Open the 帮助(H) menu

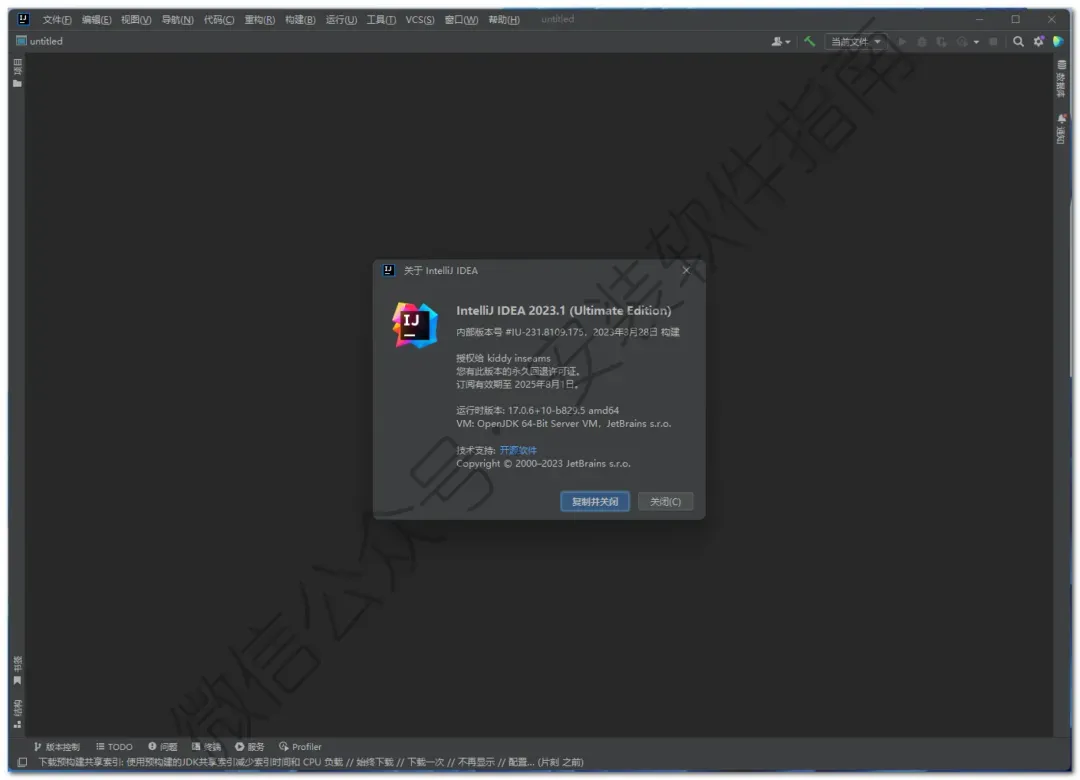tap(504, 19)
